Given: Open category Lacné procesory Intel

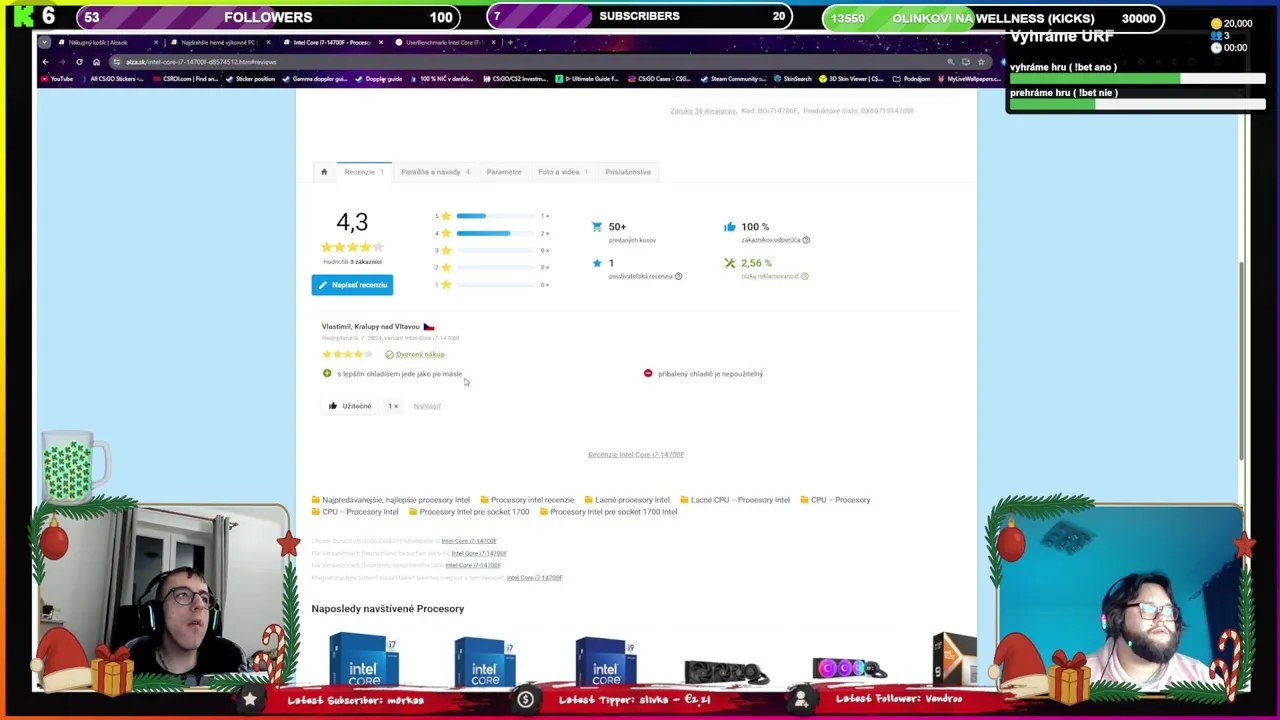Looking at the screenshot, I should (632, 500).
